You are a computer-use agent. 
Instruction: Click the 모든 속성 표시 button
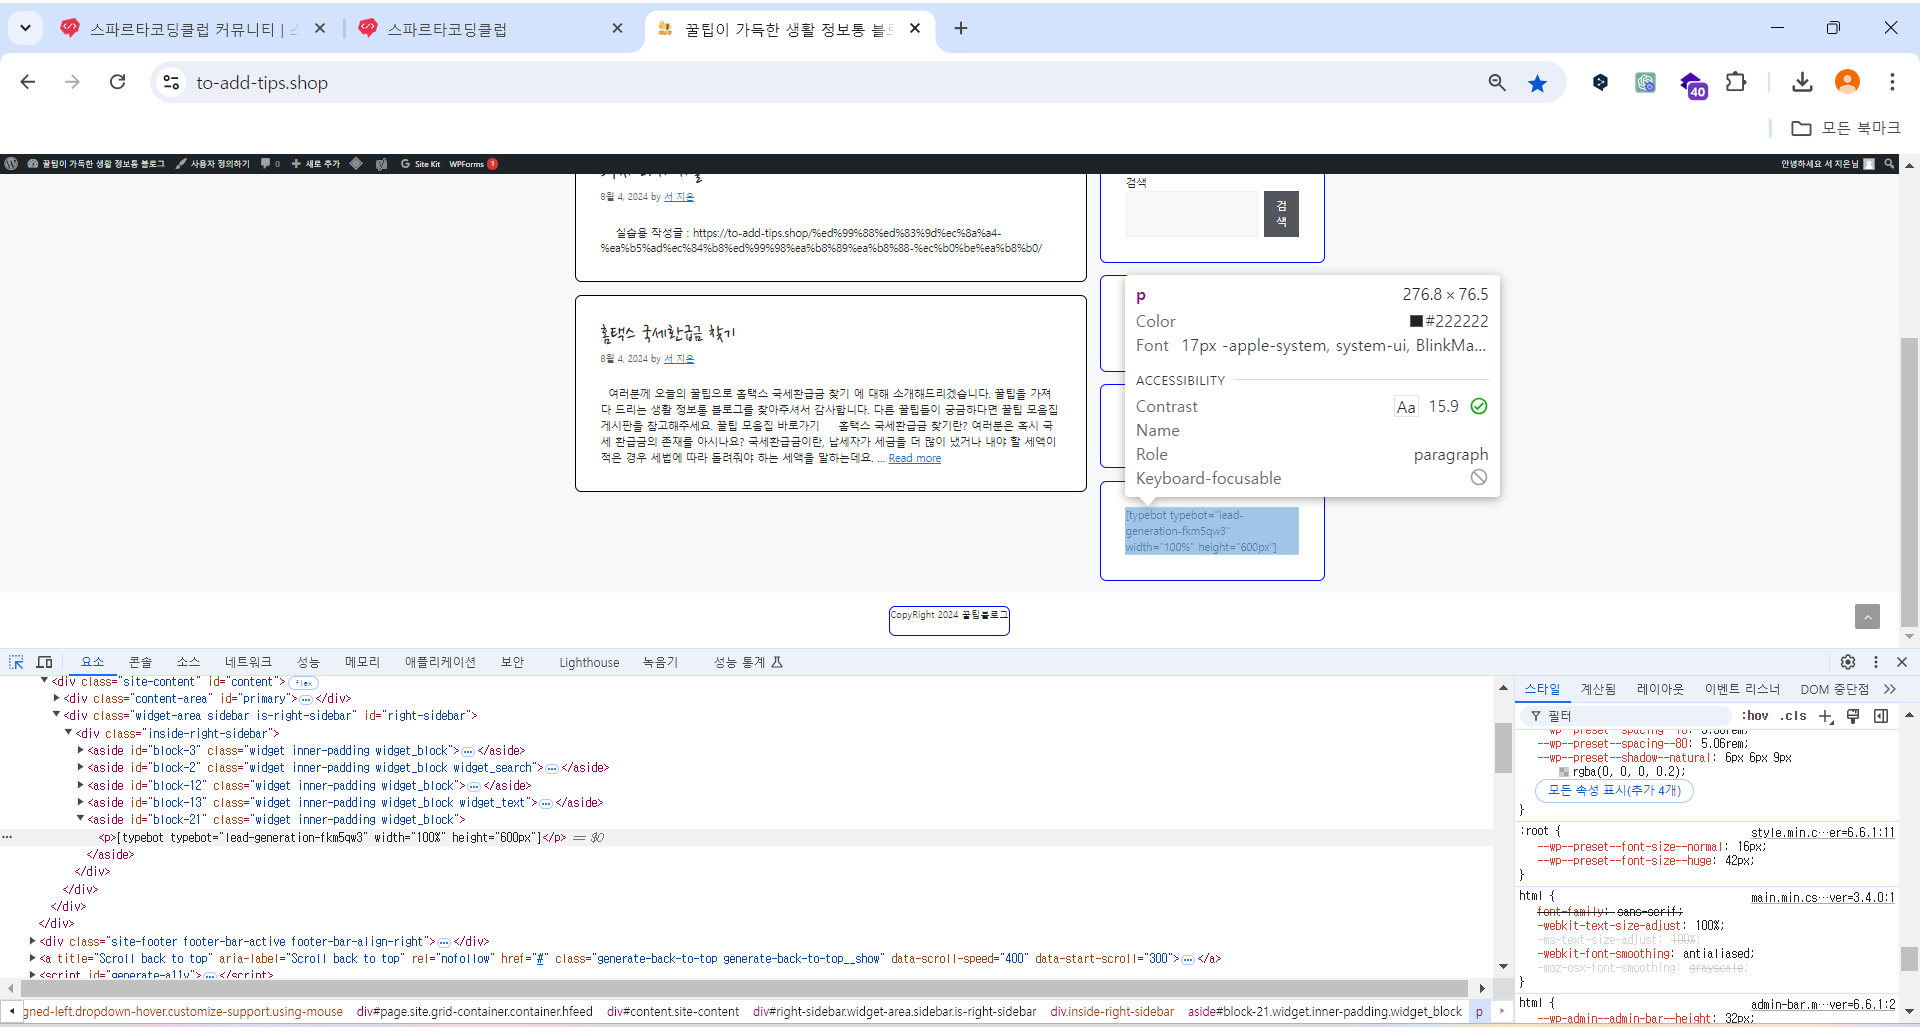coord(1614,790)
